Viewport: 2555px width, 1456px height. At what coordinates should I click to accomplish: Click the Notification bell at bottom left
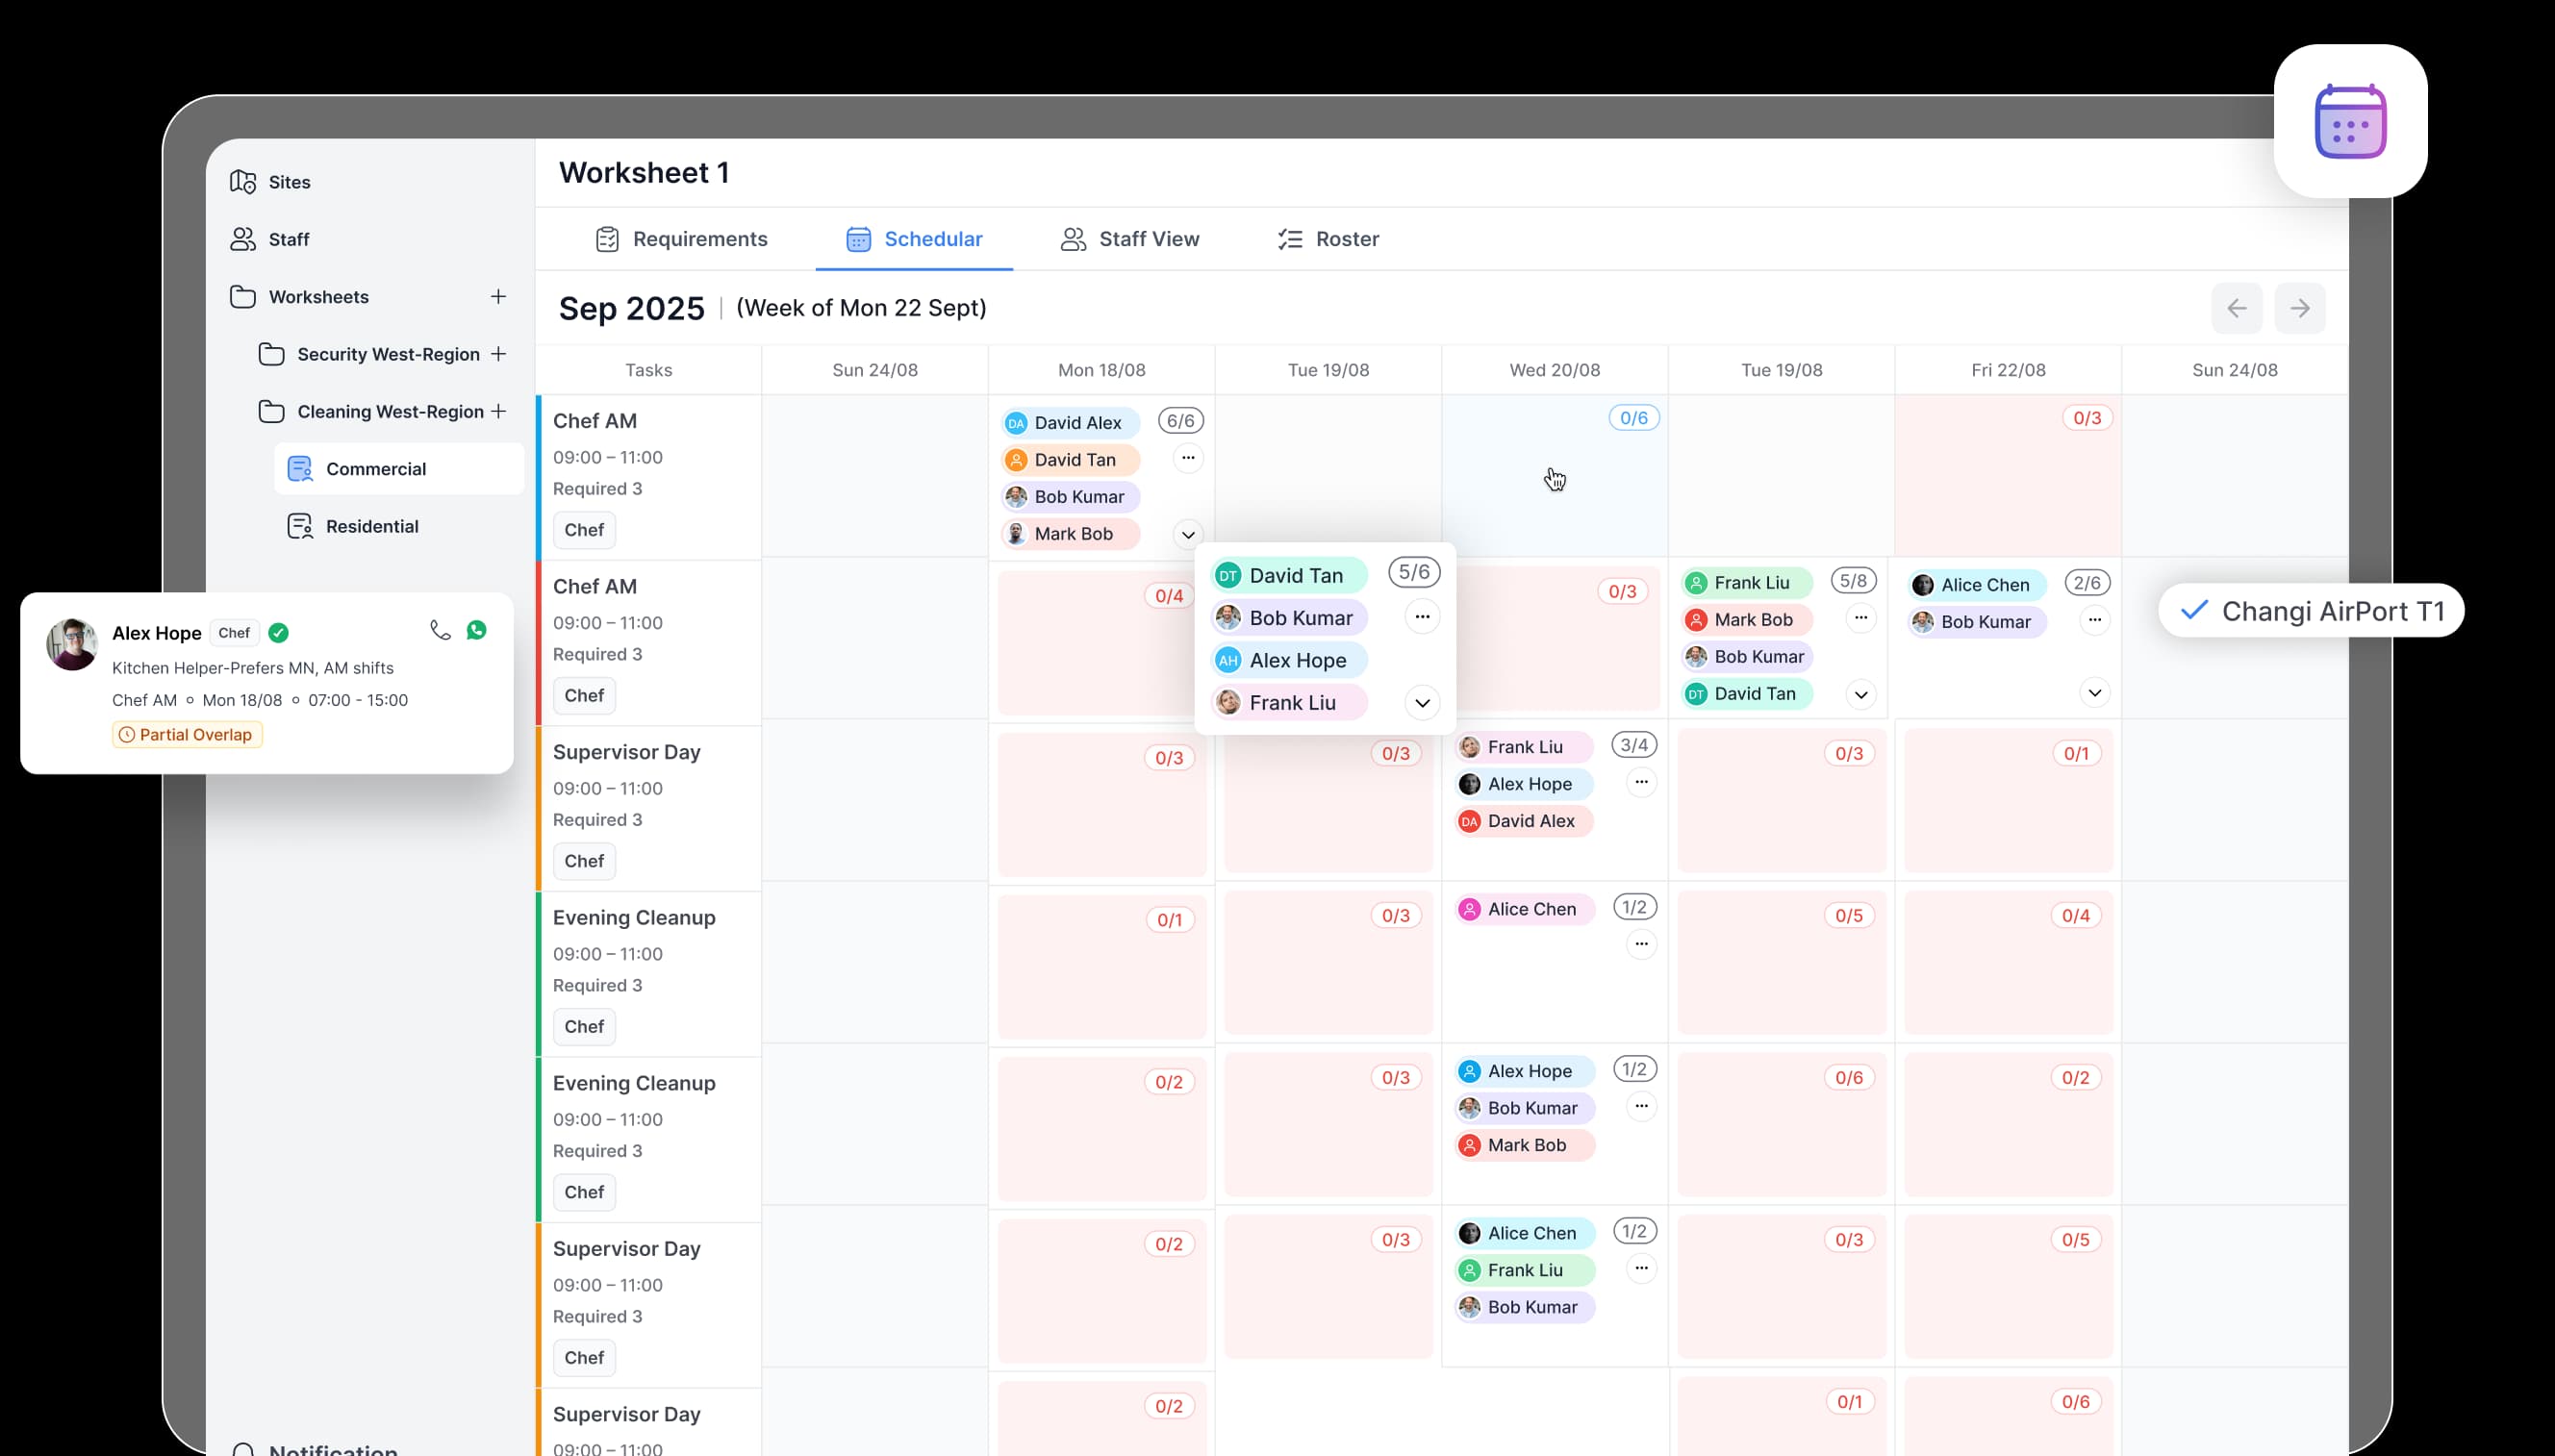coord(243,1447)
